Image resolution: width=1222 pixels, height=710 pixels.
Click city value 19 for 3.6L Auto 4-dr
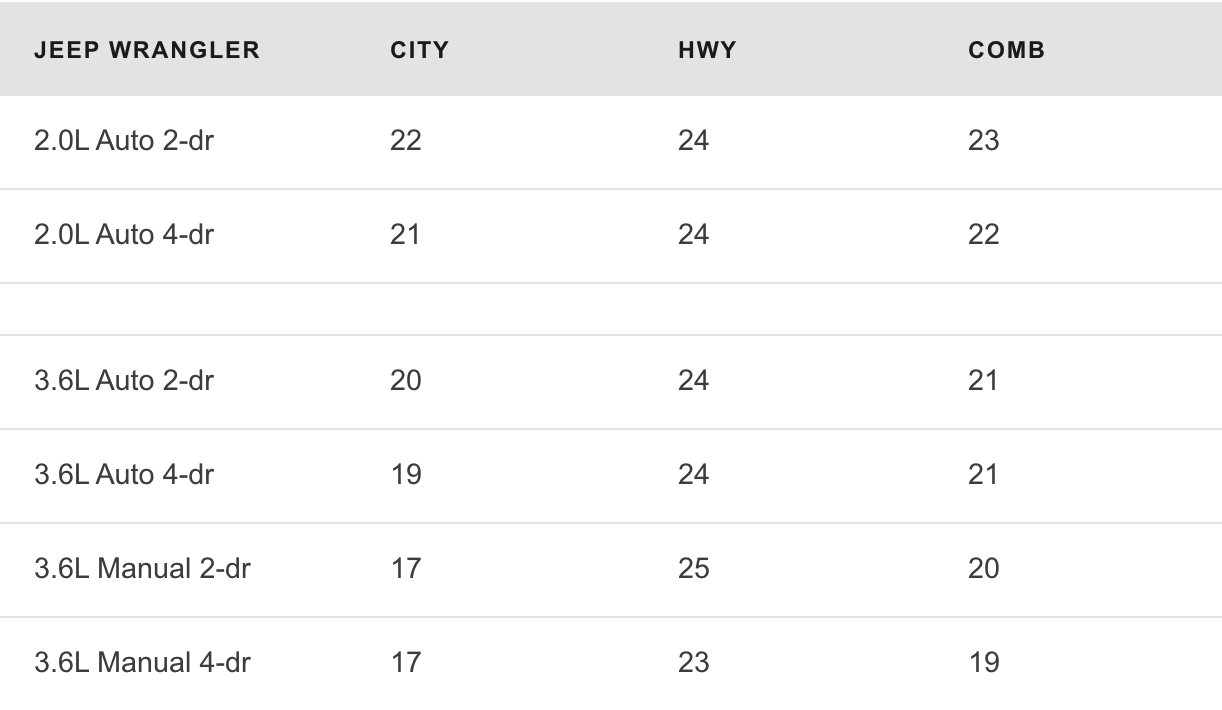406,474
